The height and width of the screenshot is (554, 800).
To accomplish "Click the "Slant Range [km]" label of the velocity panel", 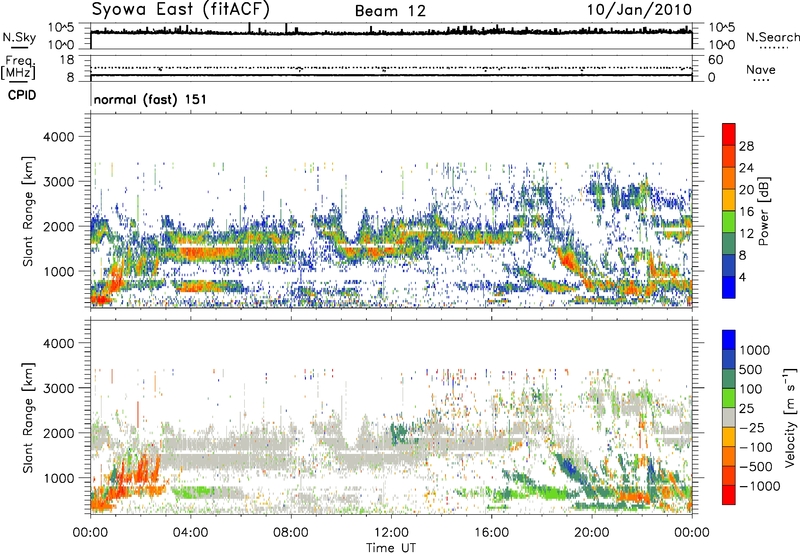I will coord(28,417).
